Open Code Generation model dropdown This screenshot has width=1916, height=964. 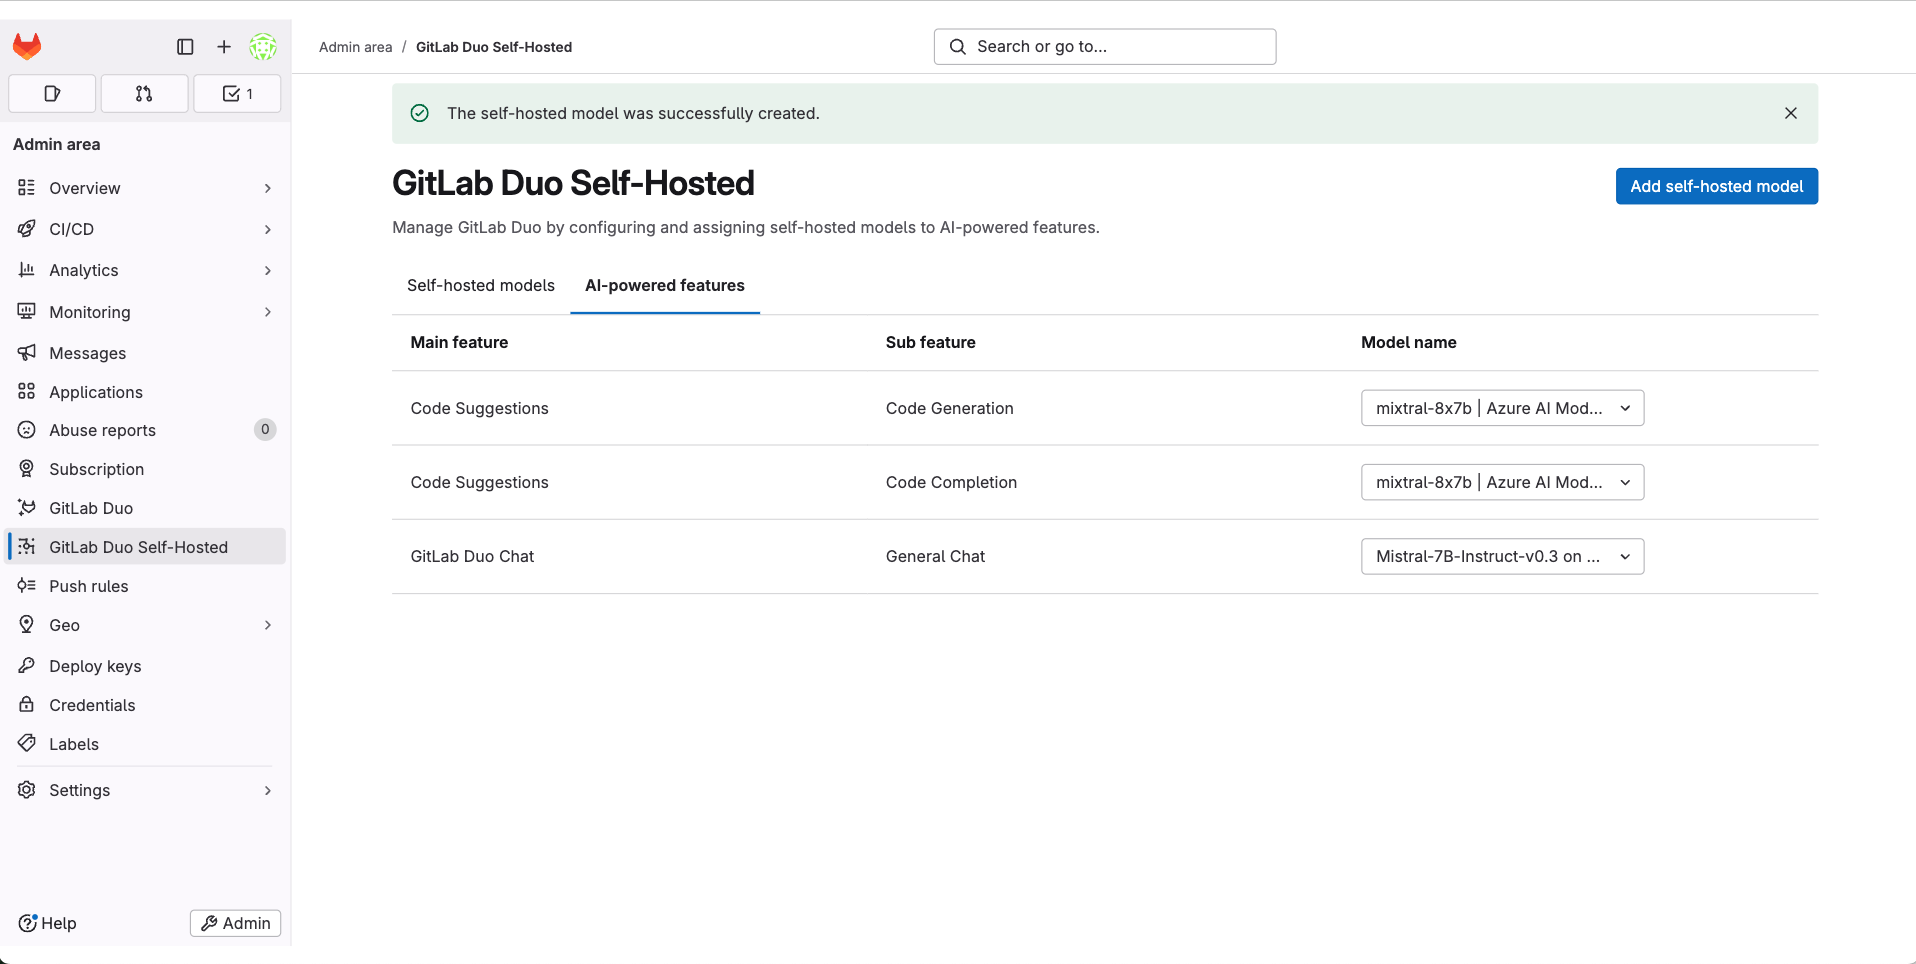1502,408
